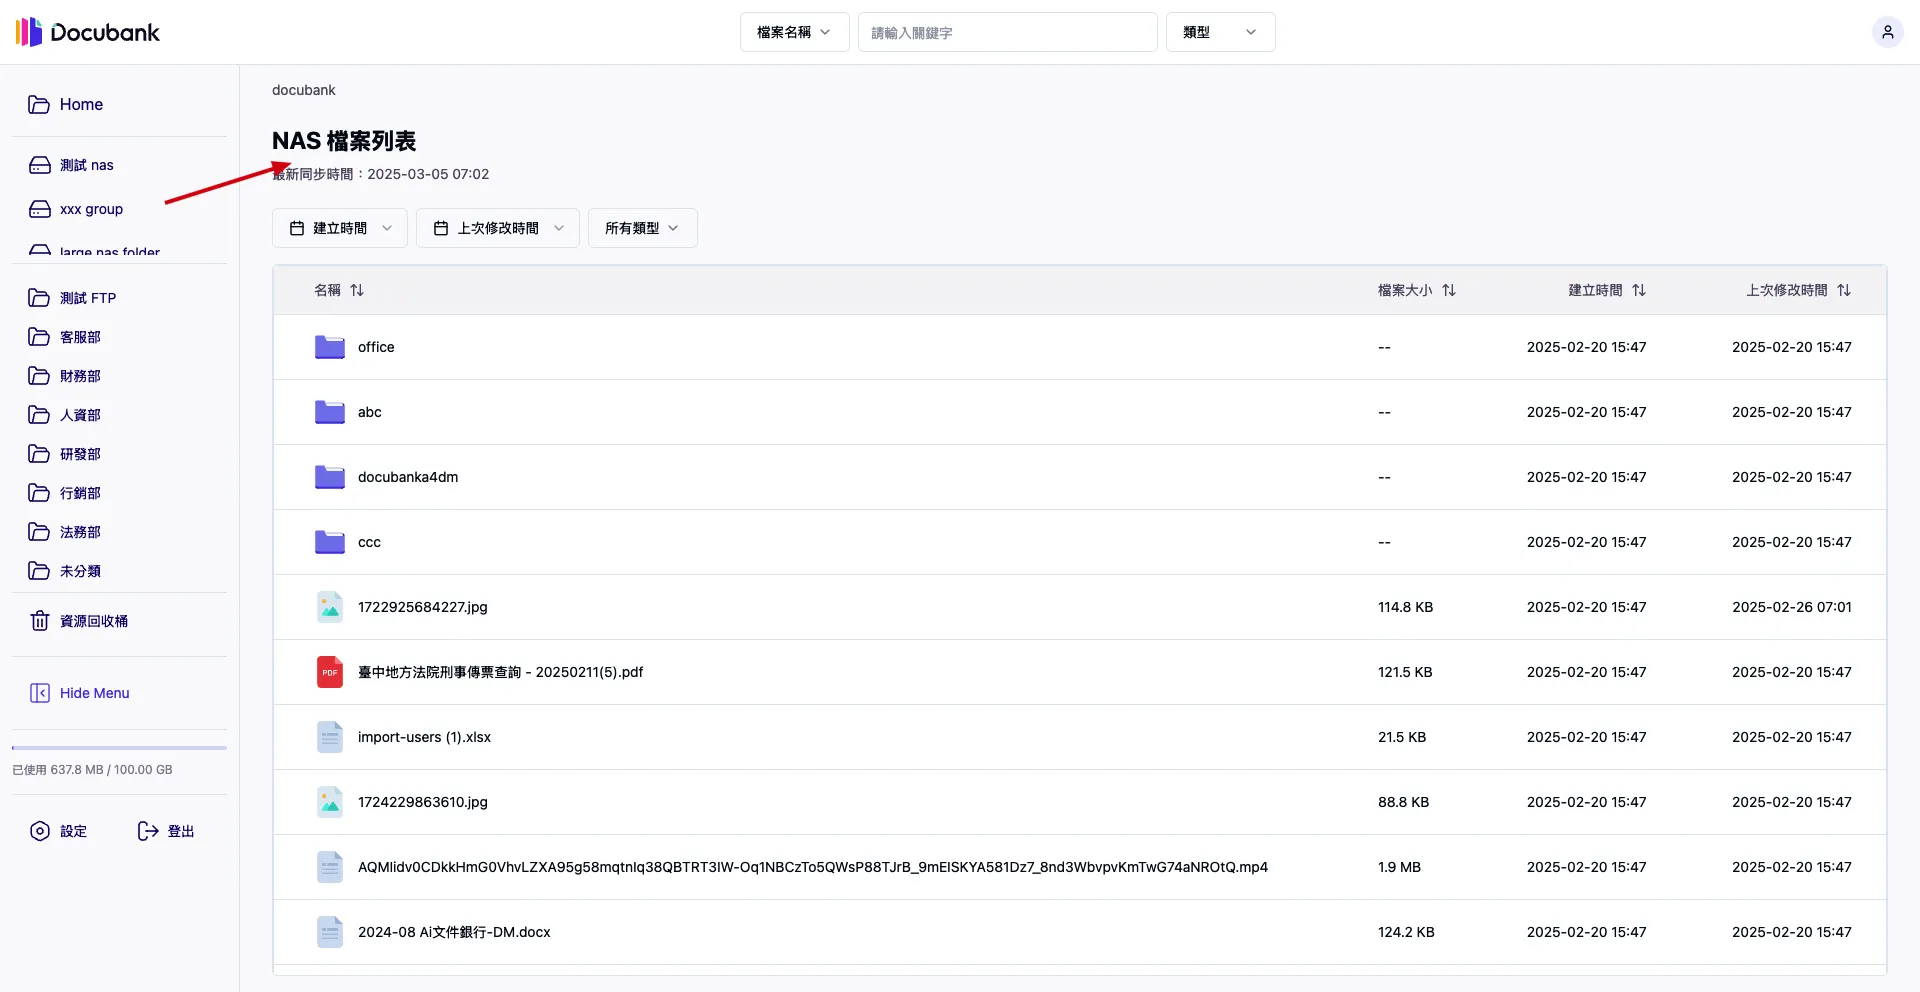This screenshot has height=992, width=1920.
Task: Open the 檔案名稱 dropdown
Action: [793, 32]
